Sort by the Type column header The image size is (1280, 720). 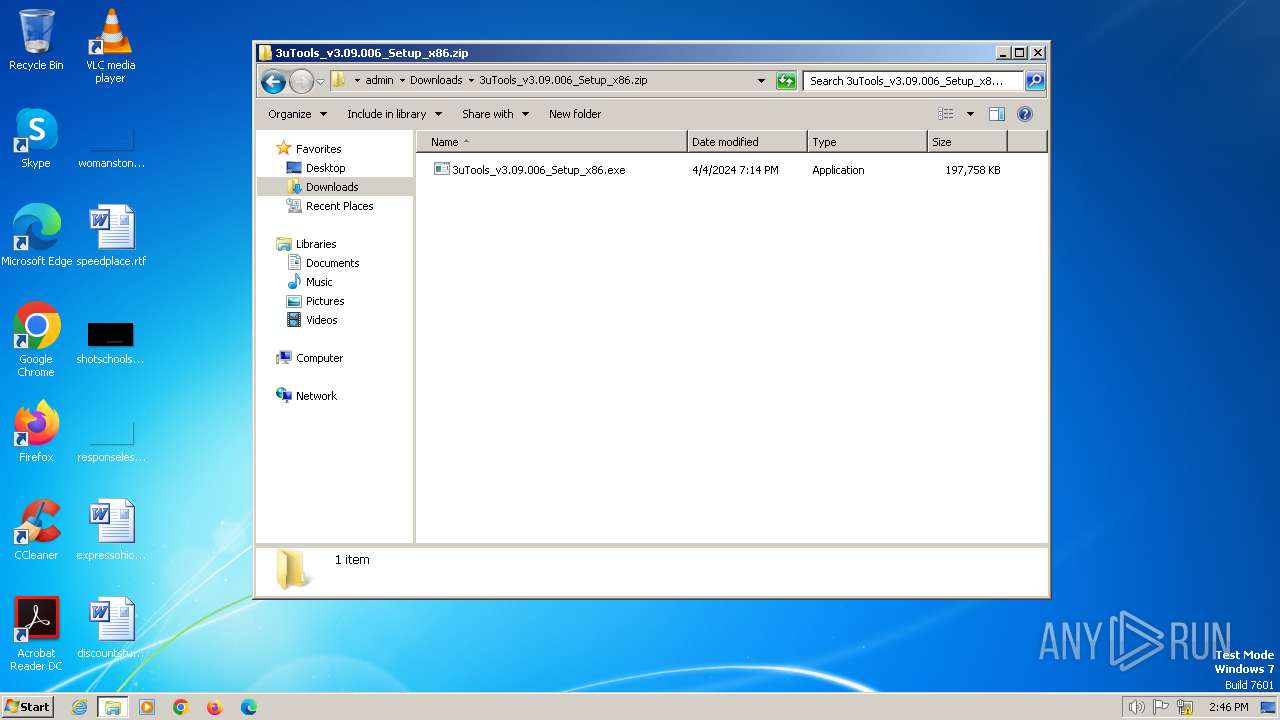[x=867, y=142]
